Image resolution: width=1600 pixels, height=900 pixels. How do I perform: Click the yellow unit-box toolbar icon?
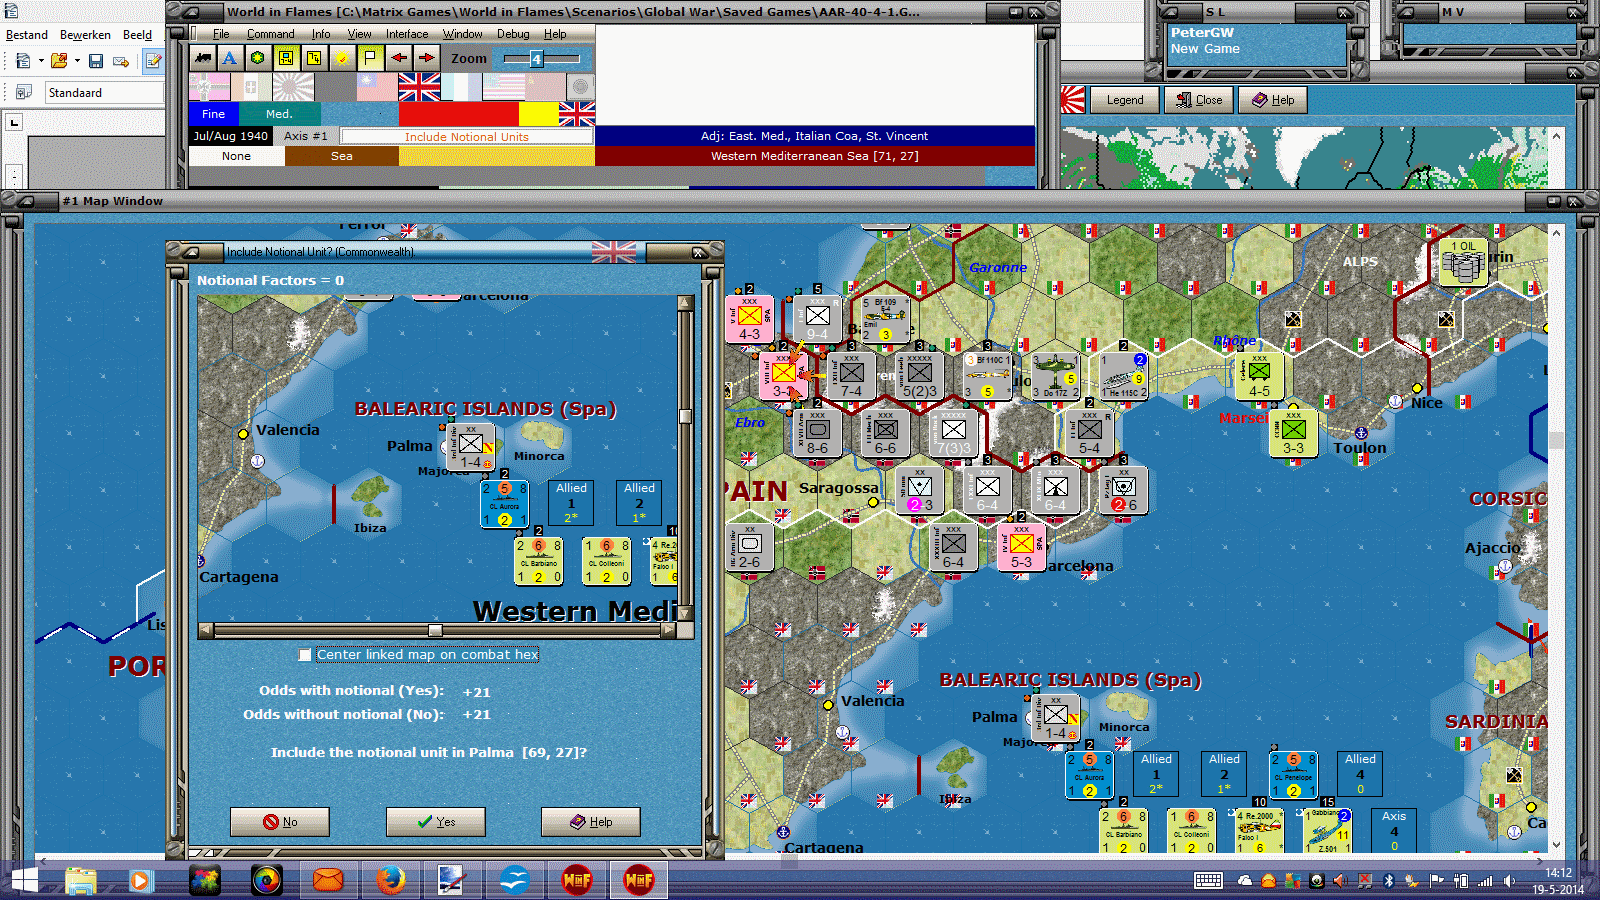click(286, 58)
